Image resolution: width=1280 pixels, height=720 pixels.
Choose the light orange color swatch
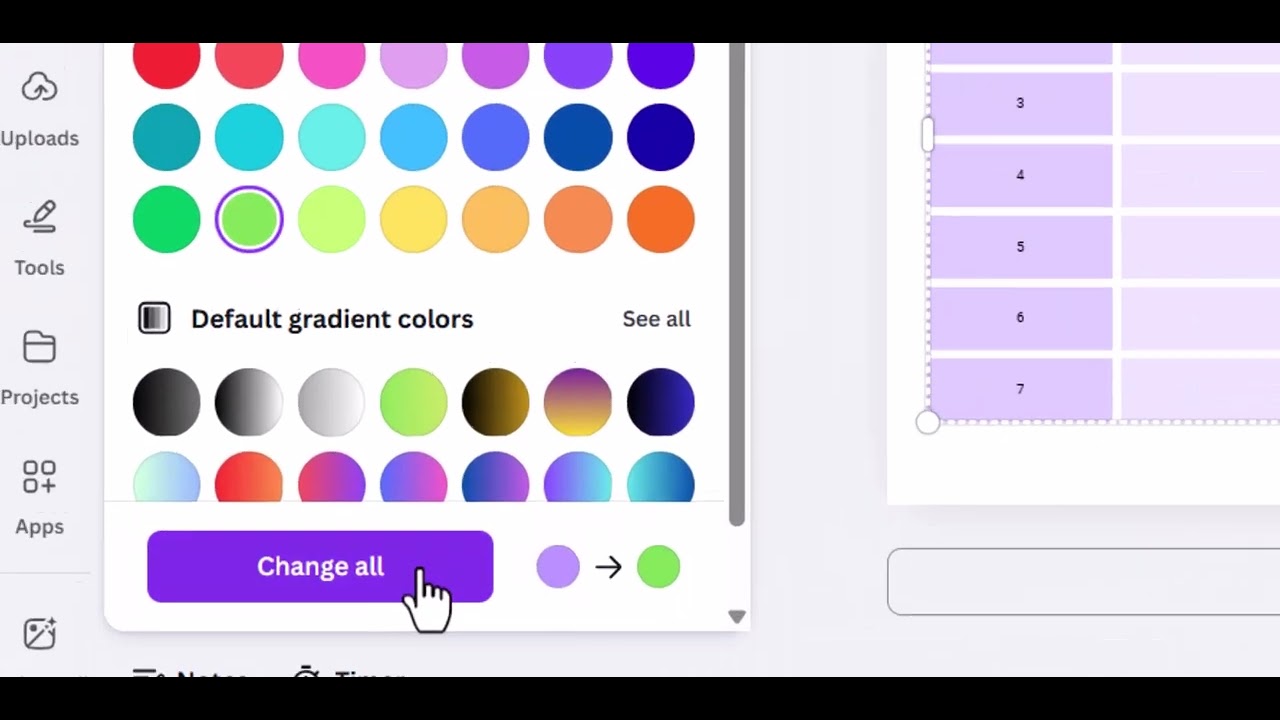pyautogui.click(x=496, y=219)
